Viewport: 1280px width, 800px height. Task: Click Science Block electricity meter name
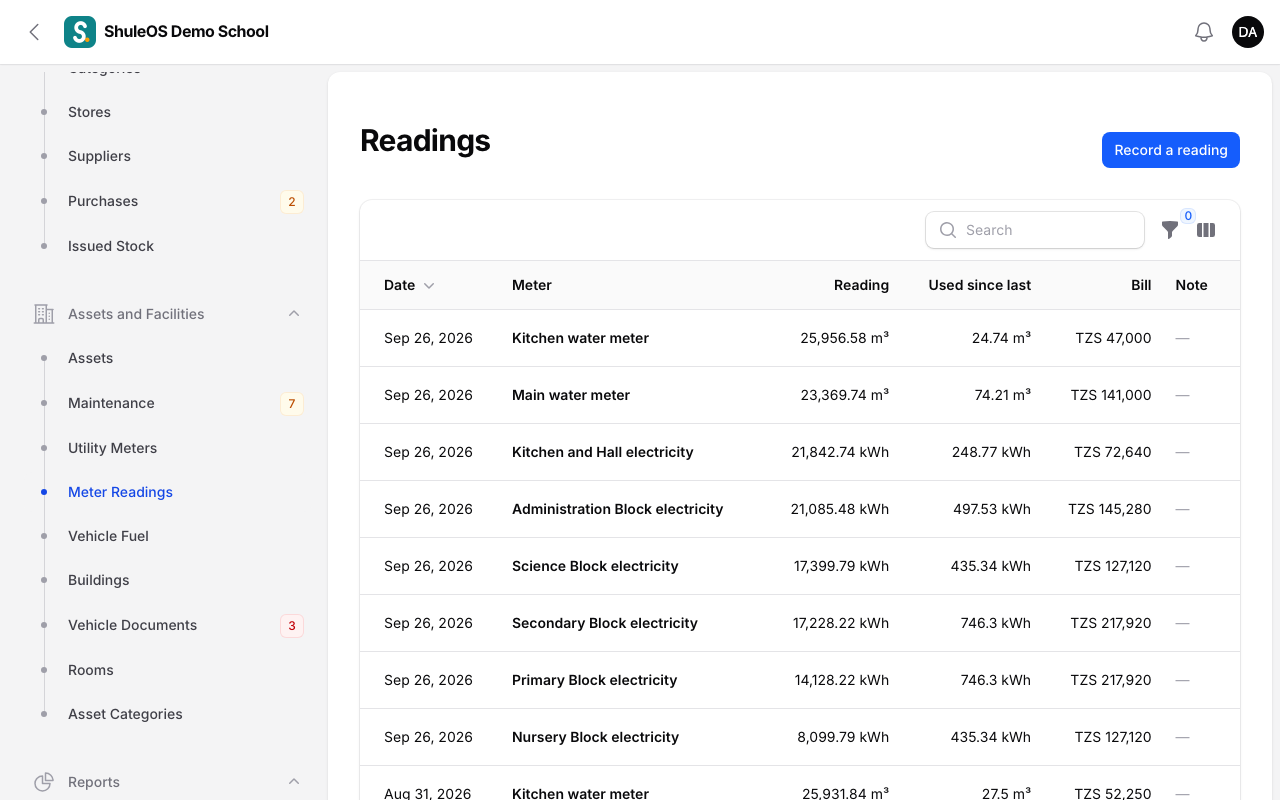595,566
